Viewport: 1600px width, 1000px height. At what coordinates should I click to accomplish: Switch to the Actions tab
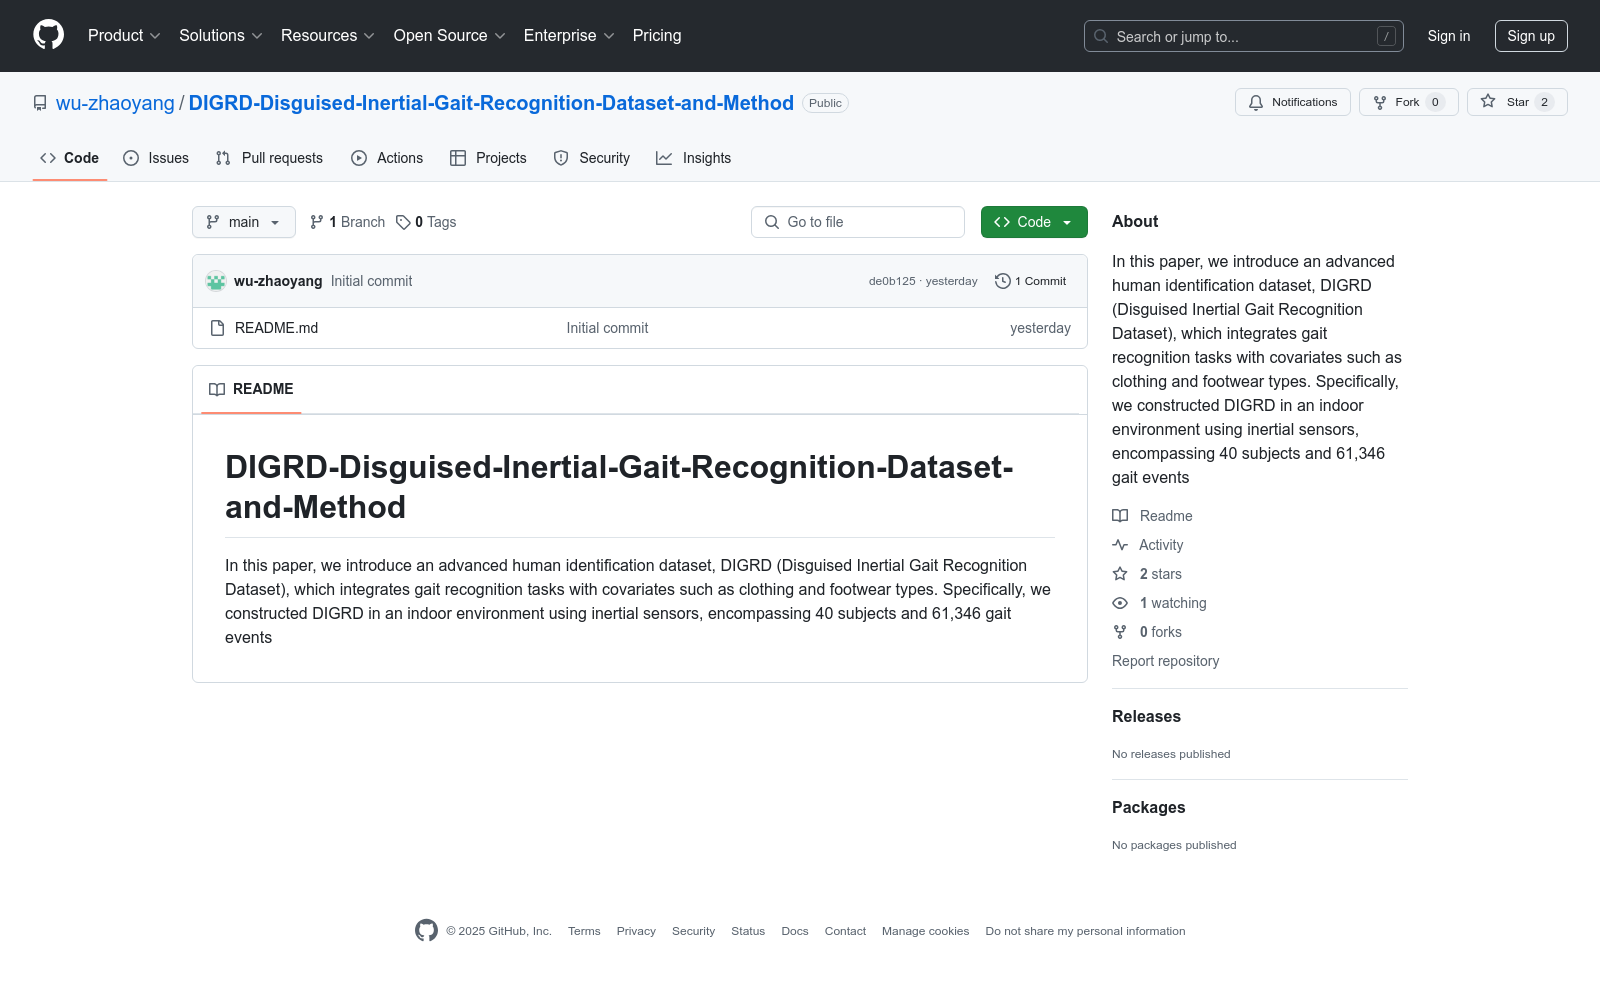pyautogui.click(x=387, y=158)
